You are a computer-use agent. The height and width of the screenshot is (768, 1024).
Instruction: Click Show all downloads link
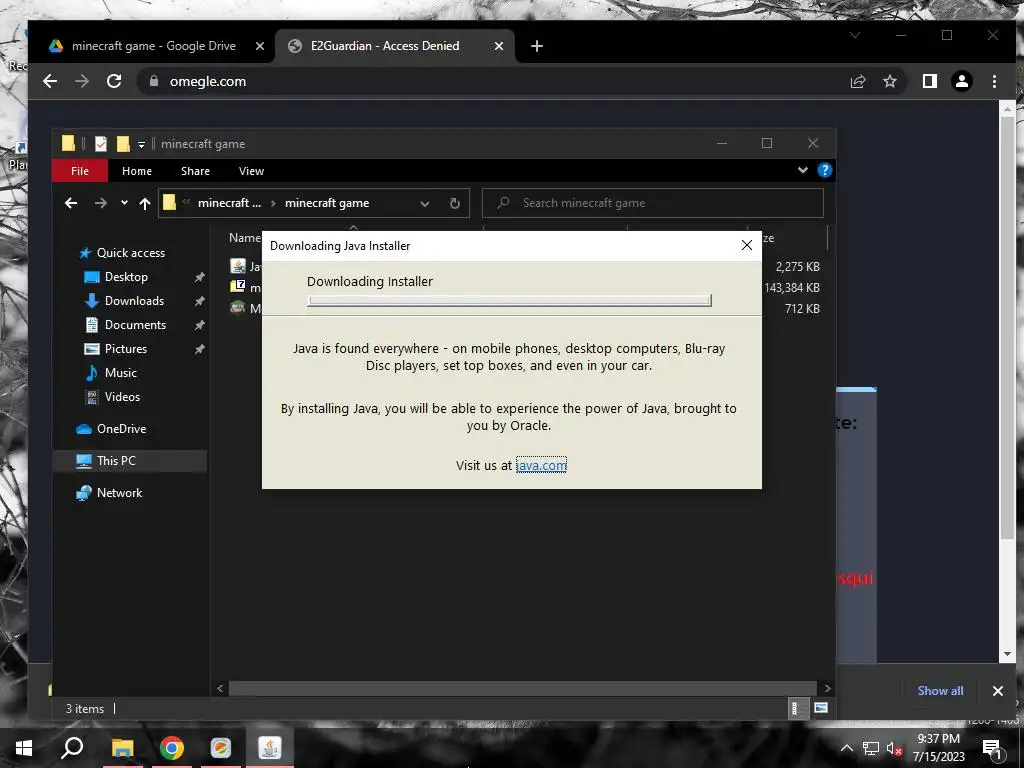tap(940, 690)
